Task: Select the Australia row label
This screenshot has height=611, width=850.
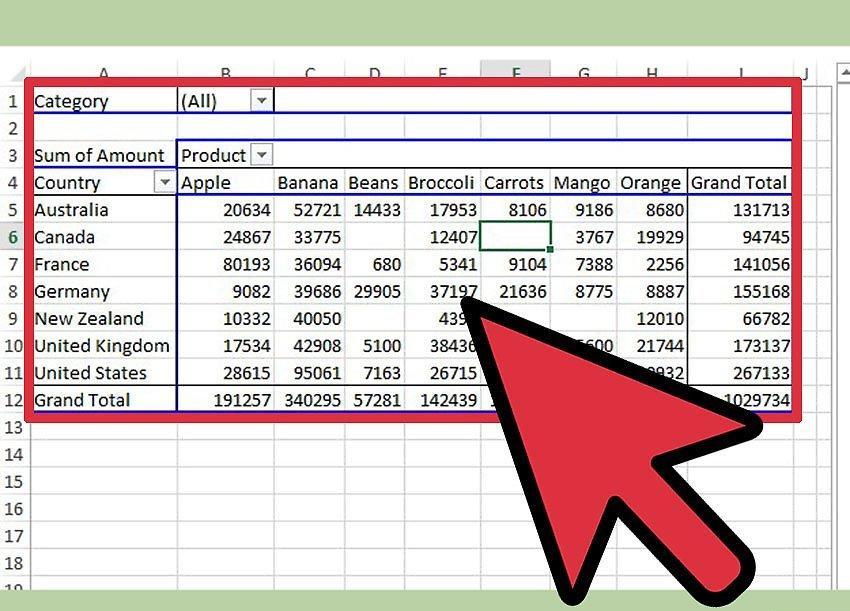Action: [105, 210]
